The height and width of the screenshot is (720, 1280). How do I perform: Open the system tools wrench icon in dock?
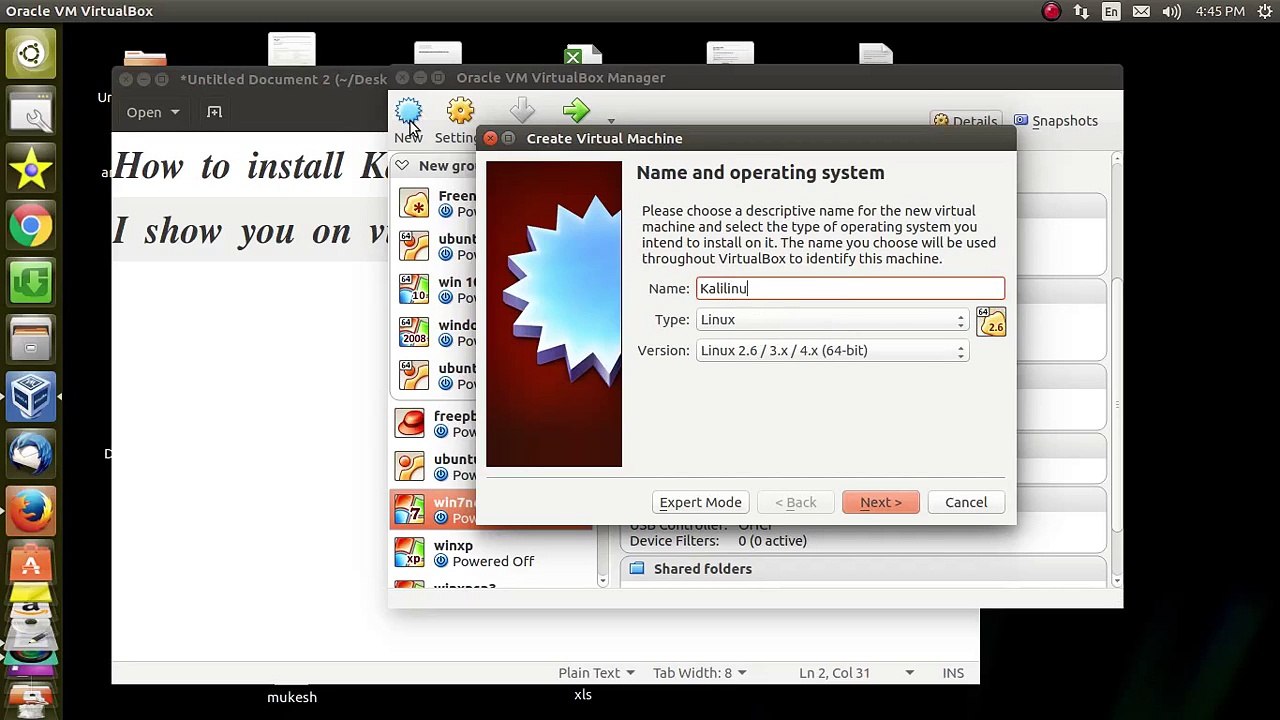[x=31, y=111]
